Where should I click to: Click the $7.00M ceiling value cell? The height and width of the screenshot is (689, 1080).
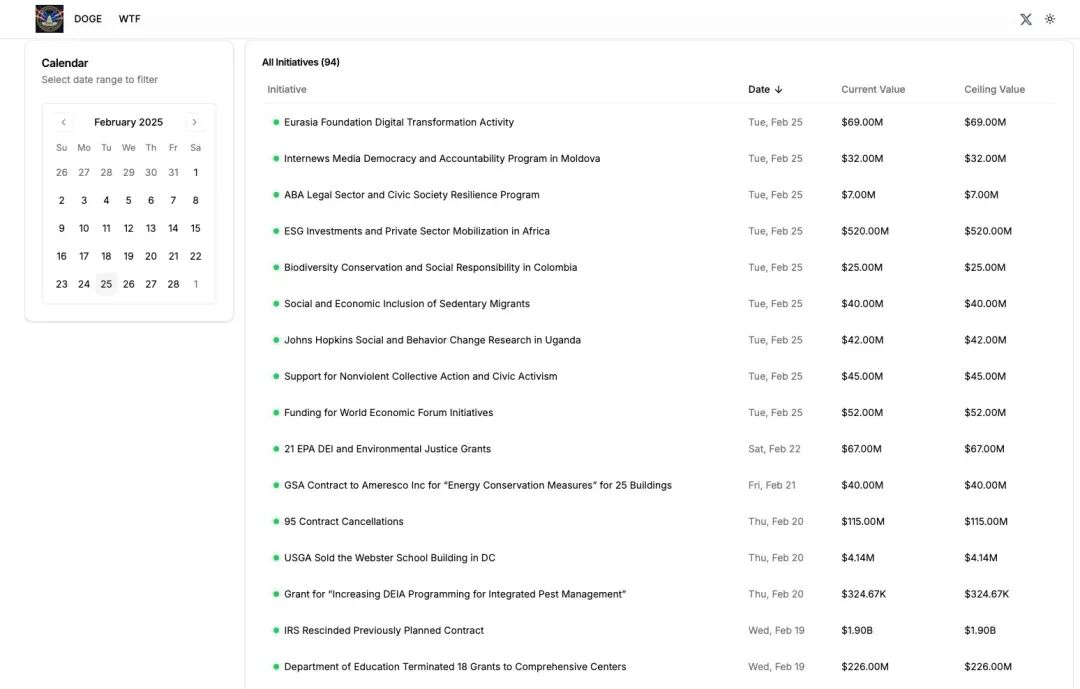click(x=982, y=195)
